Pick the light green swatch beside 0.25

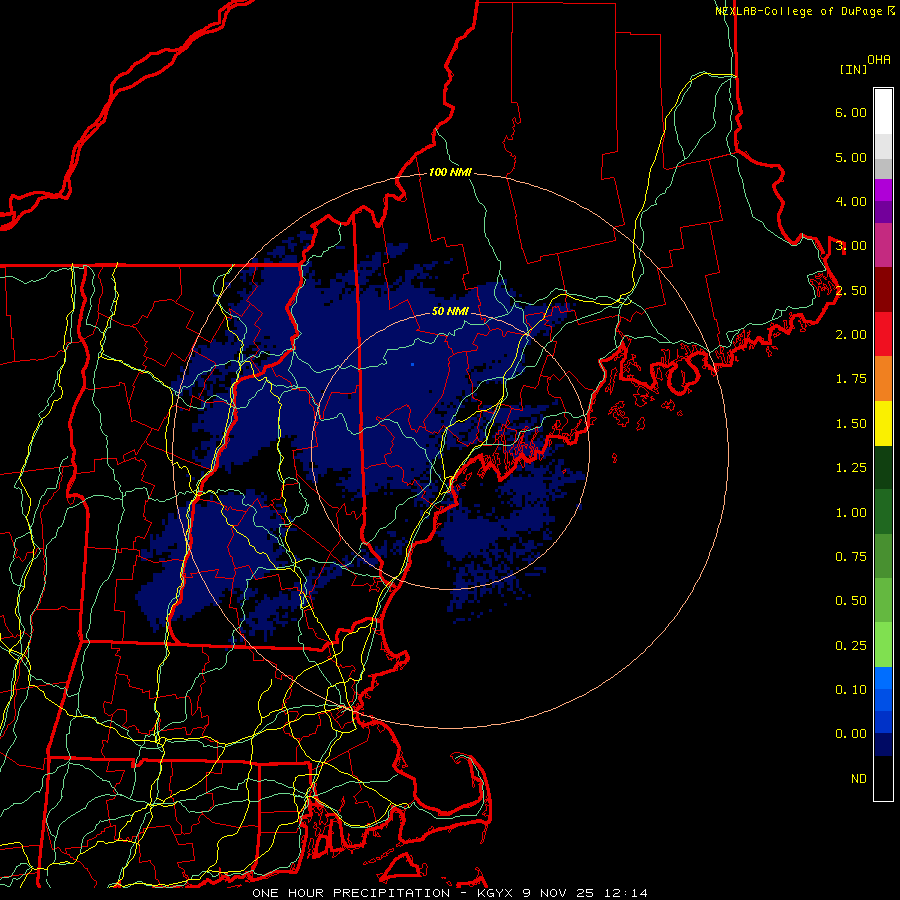pyautogui.click(x=883, y=645)
